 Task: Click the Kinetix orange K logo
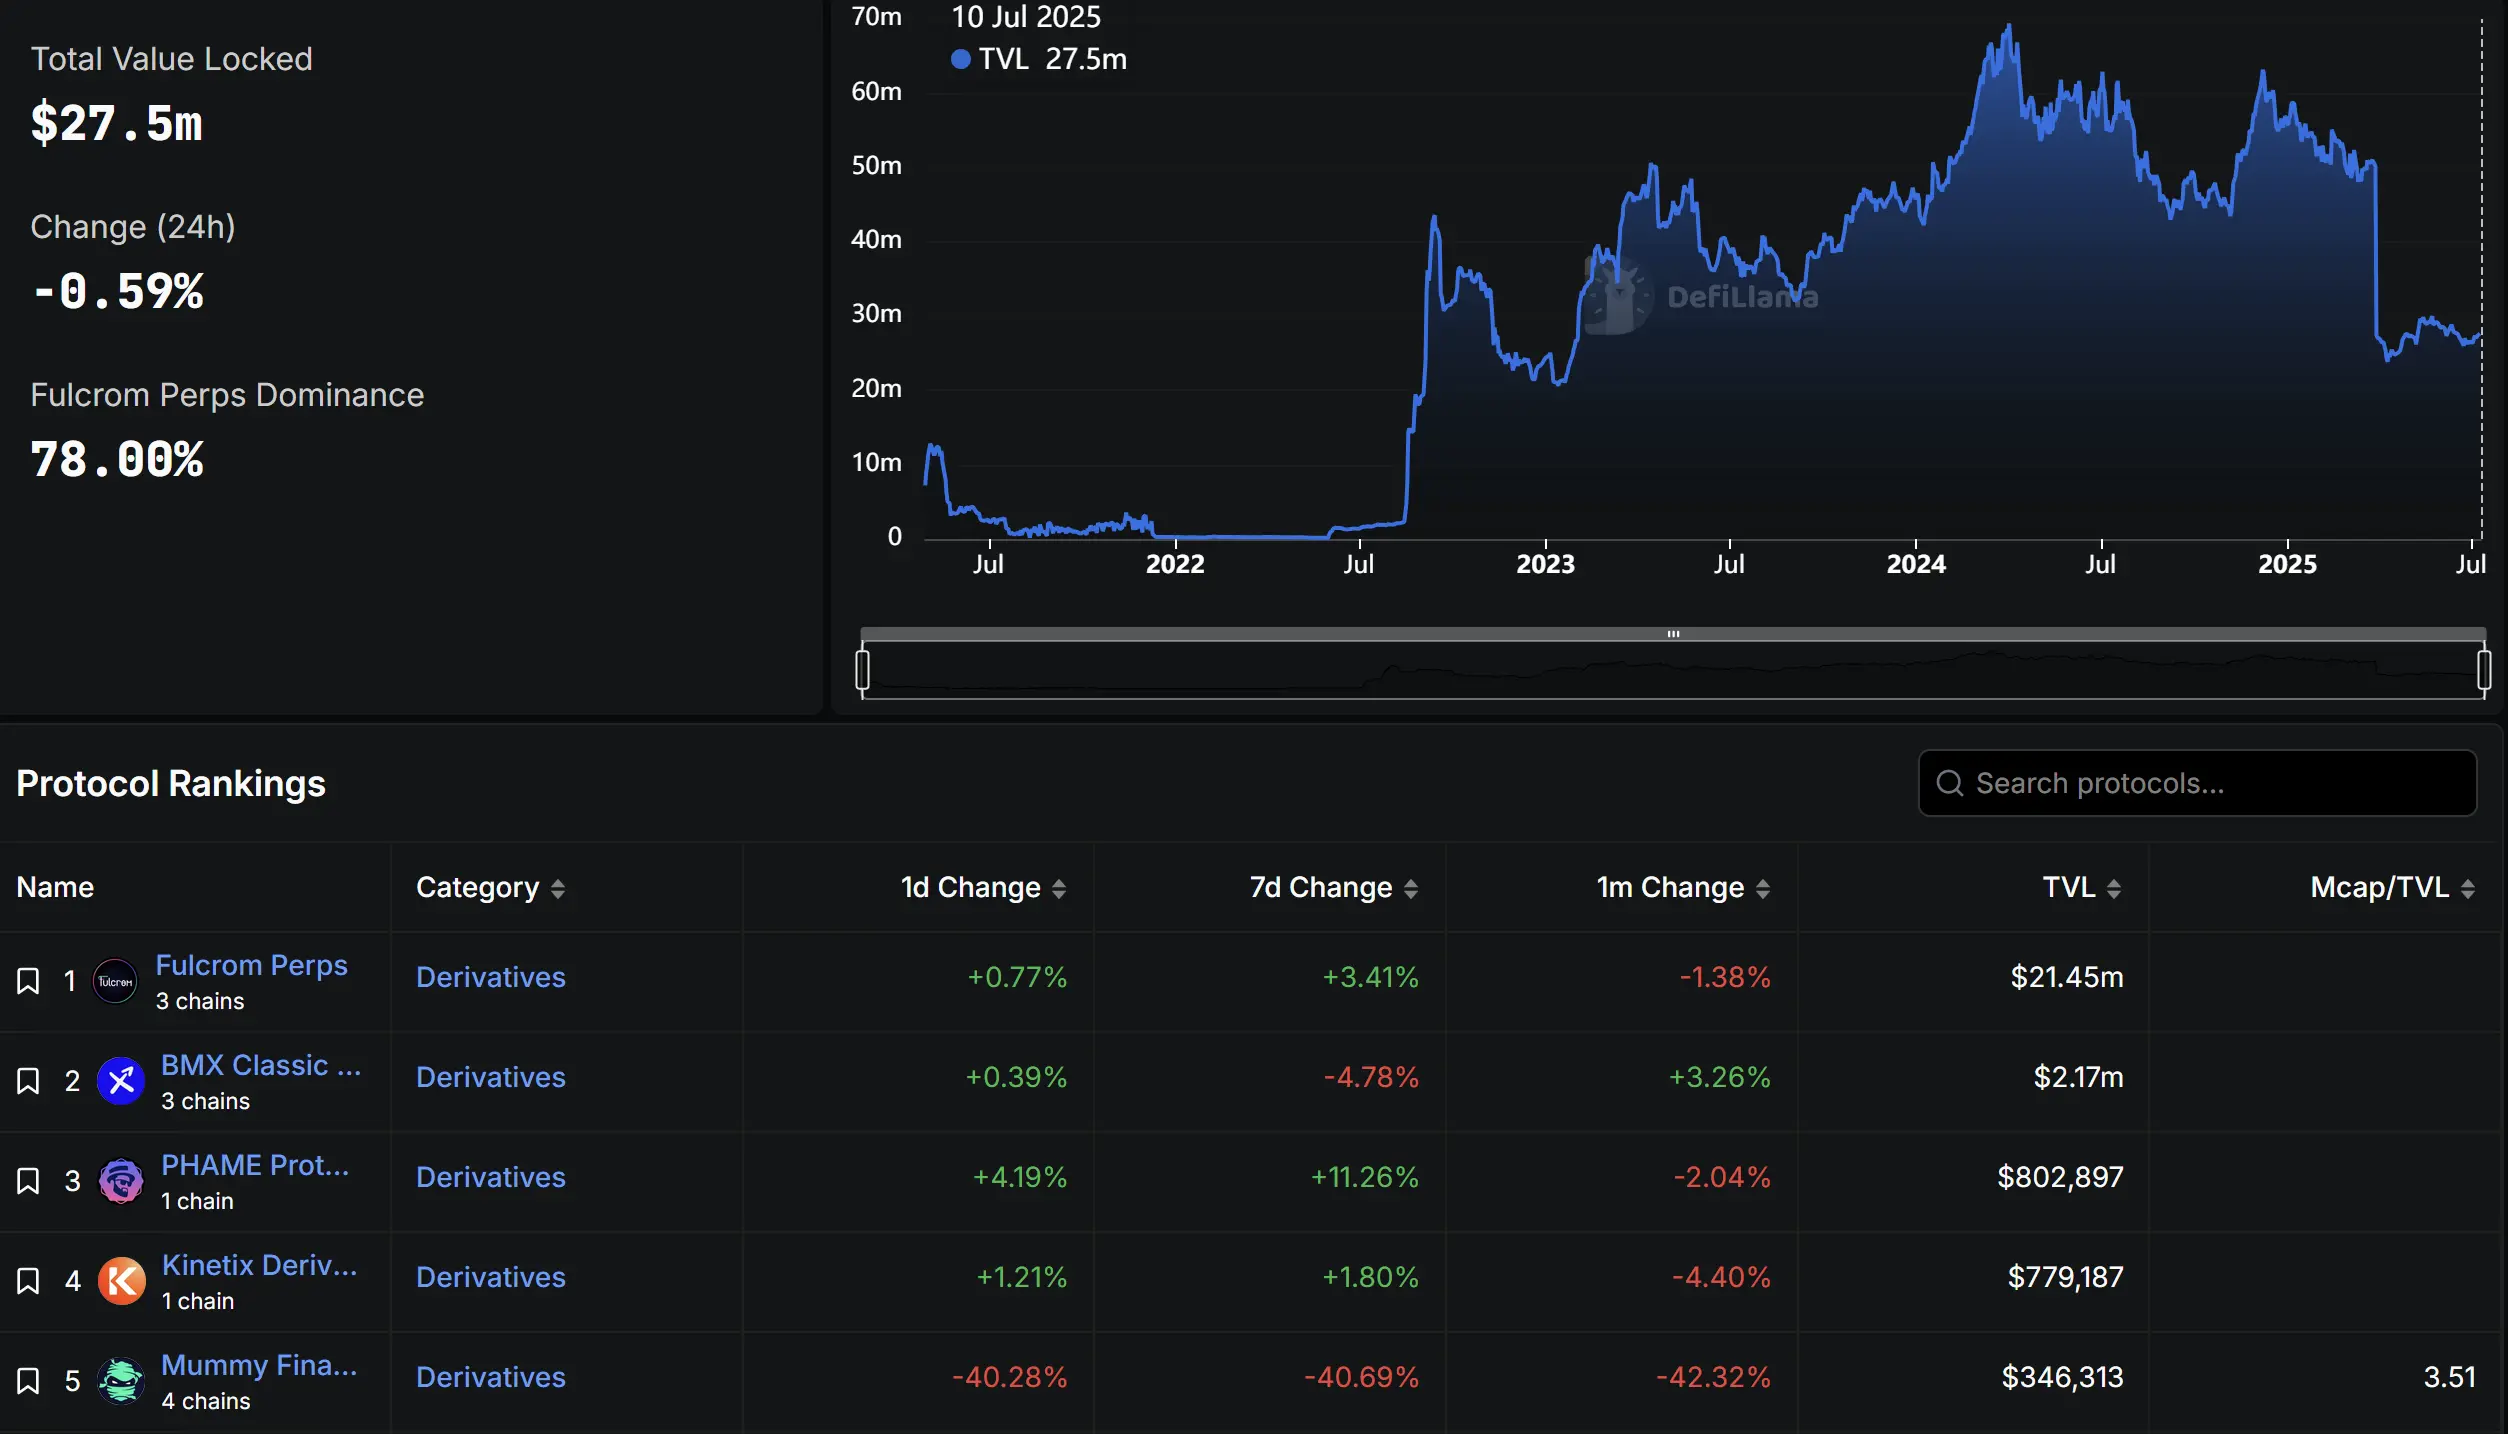pos(121,1281)
